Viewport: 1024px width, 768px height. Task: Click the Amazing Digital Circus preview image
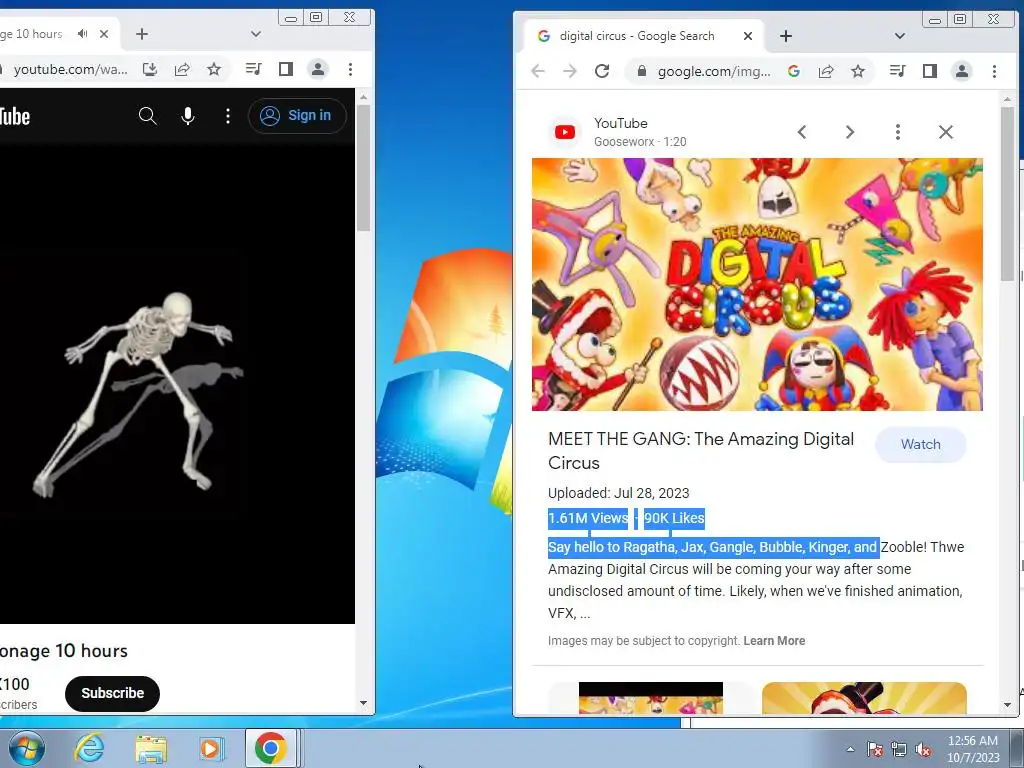click(757, 284)
